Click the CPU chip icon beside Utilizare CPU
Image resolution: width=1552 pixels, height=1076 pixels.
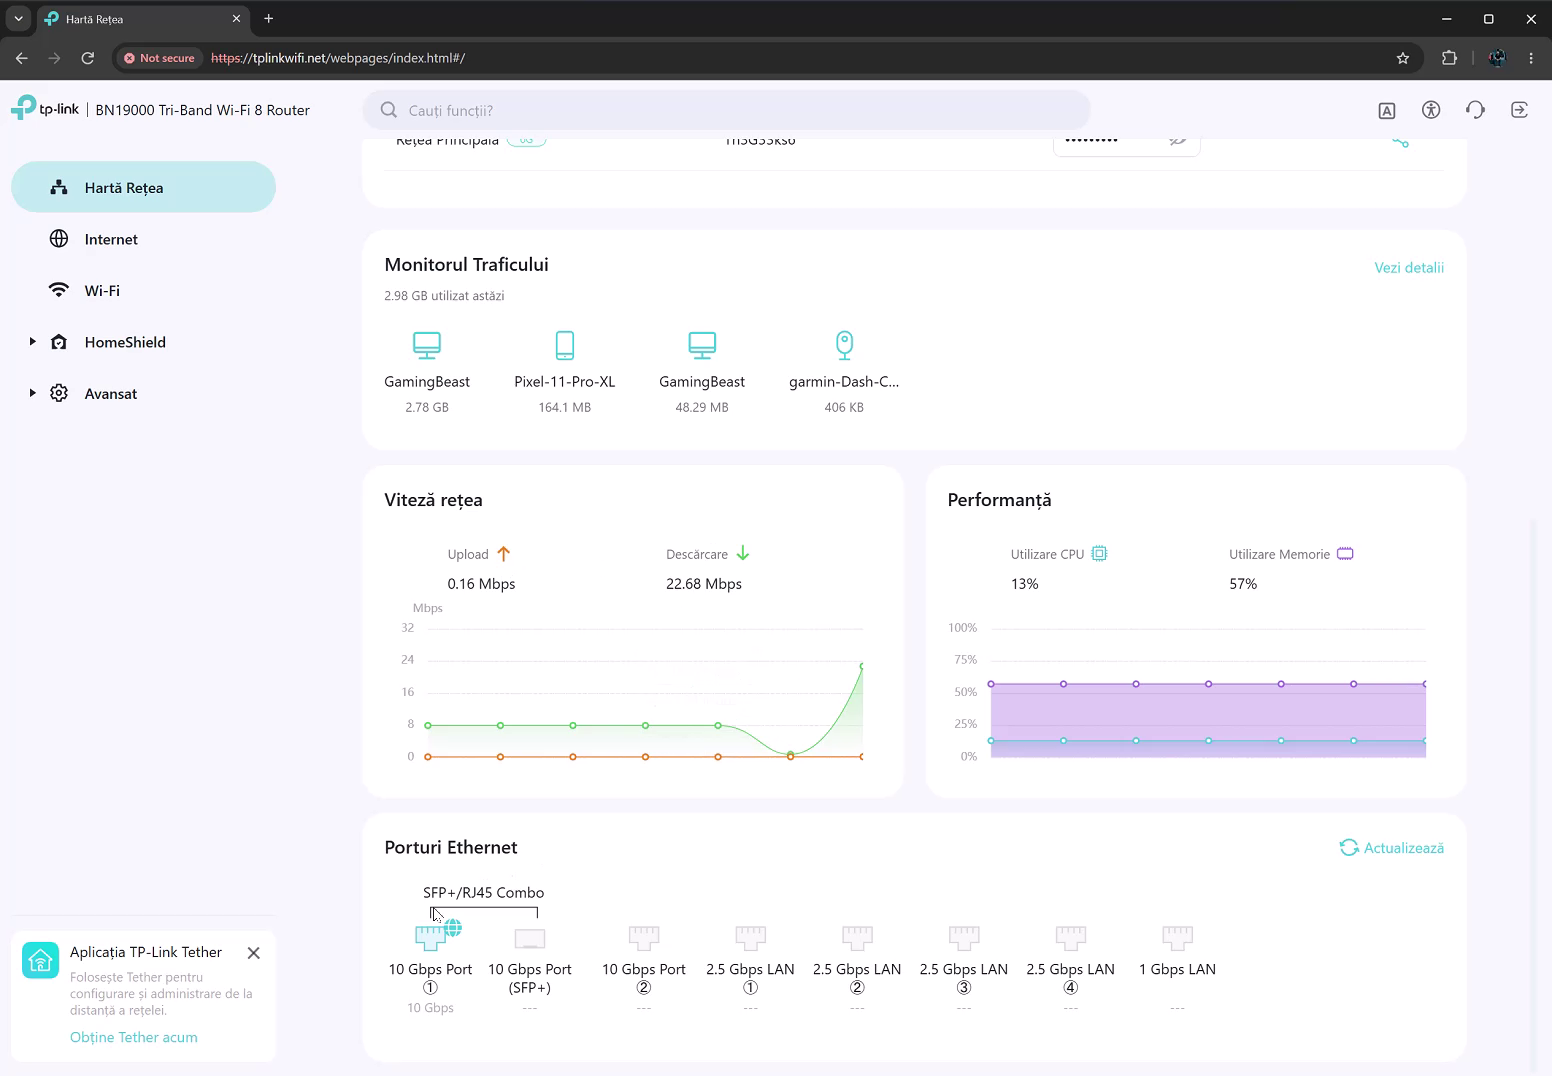pyautogui.click(x=1099, y=554)
